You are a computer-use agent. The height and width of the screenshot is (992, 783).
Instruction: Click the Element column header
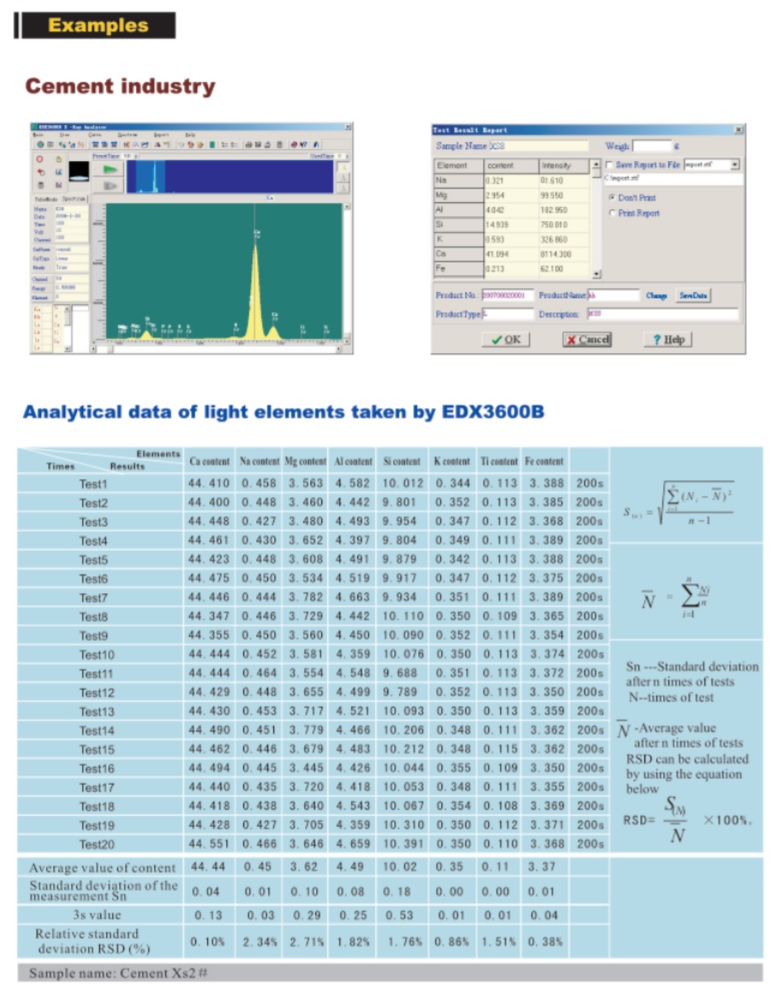pos(459,166)
